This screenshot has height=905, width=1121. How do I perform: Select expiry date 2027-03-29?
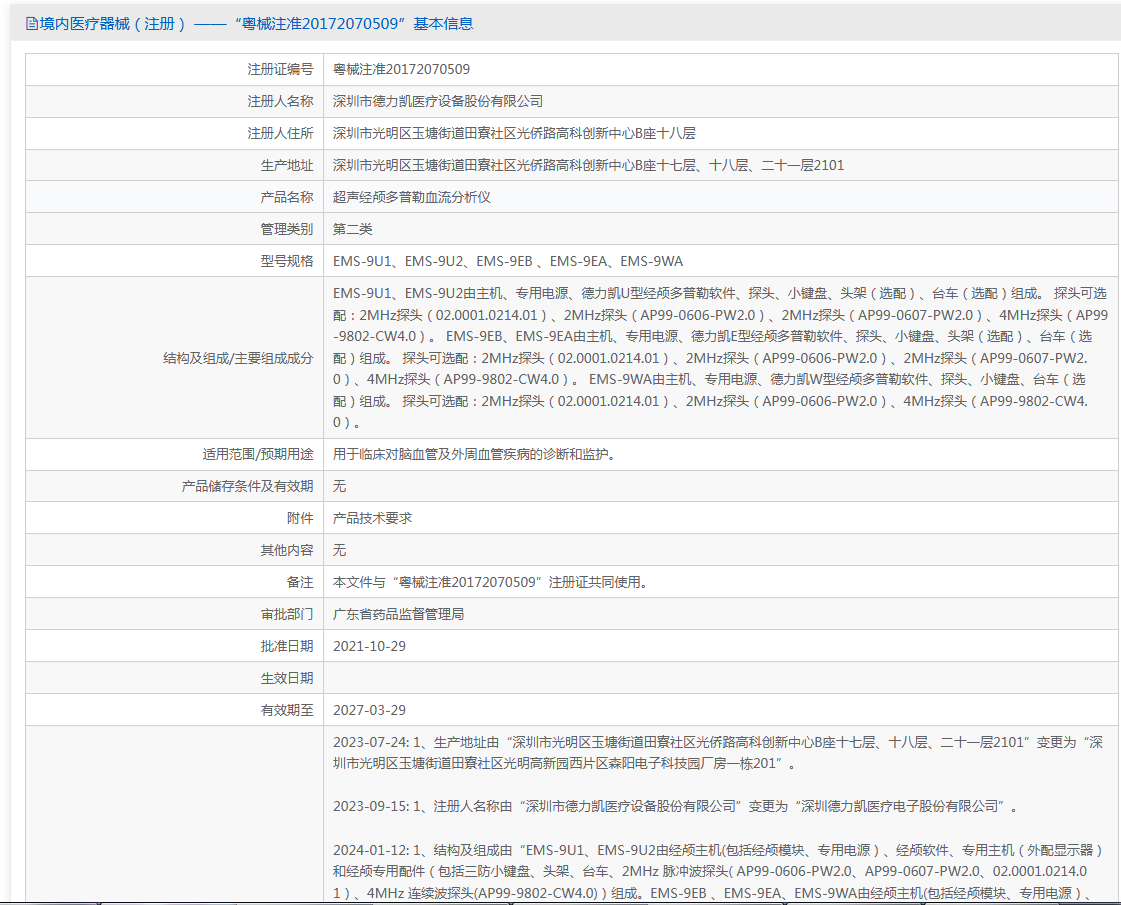pos(369,711)
